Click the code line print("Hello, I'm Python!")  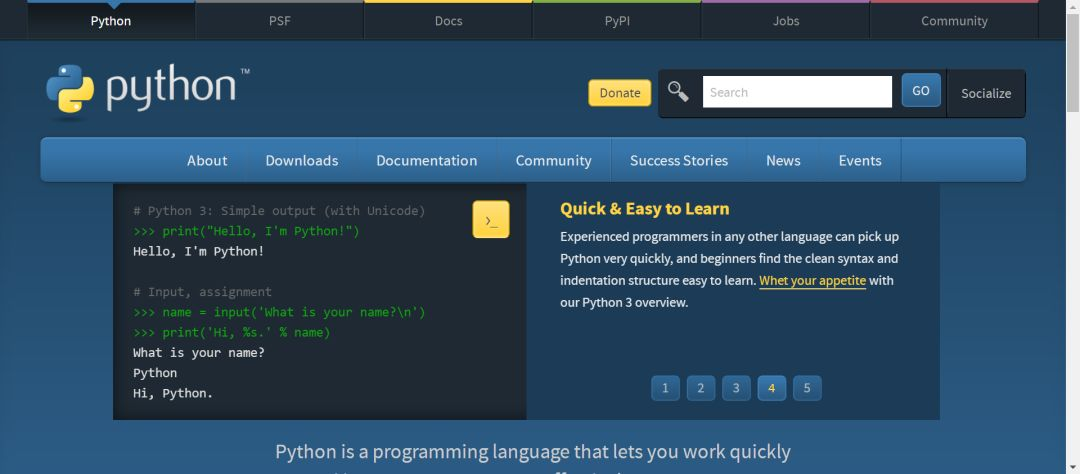tap(247, 231)
